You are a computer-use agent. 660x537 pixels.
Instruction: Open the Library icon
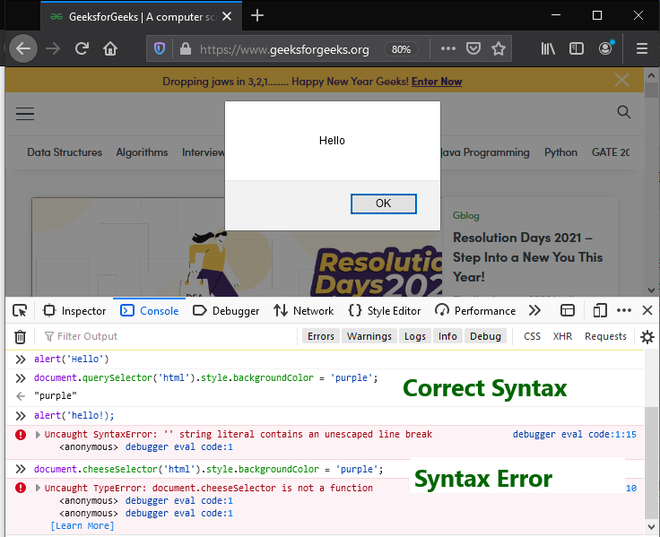pyautogui.click(x=548, y=49)
